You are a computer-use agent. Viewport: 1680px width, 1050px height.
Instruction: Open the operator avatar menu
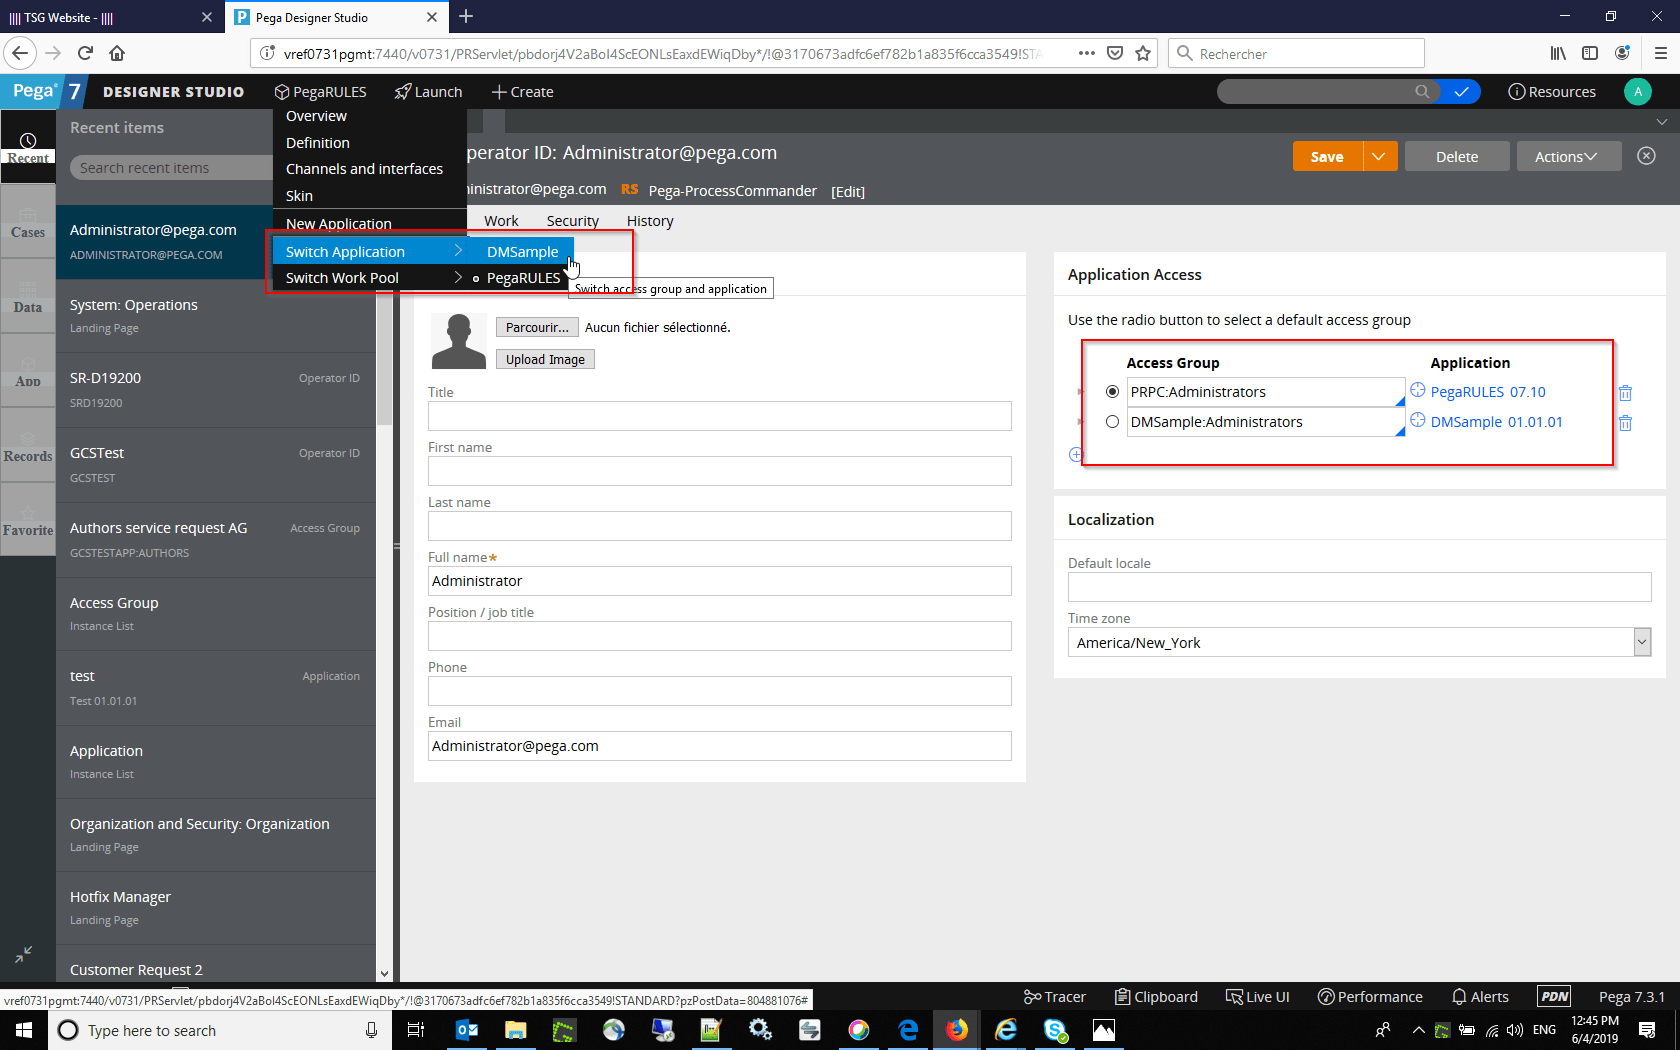(1637, 92)
